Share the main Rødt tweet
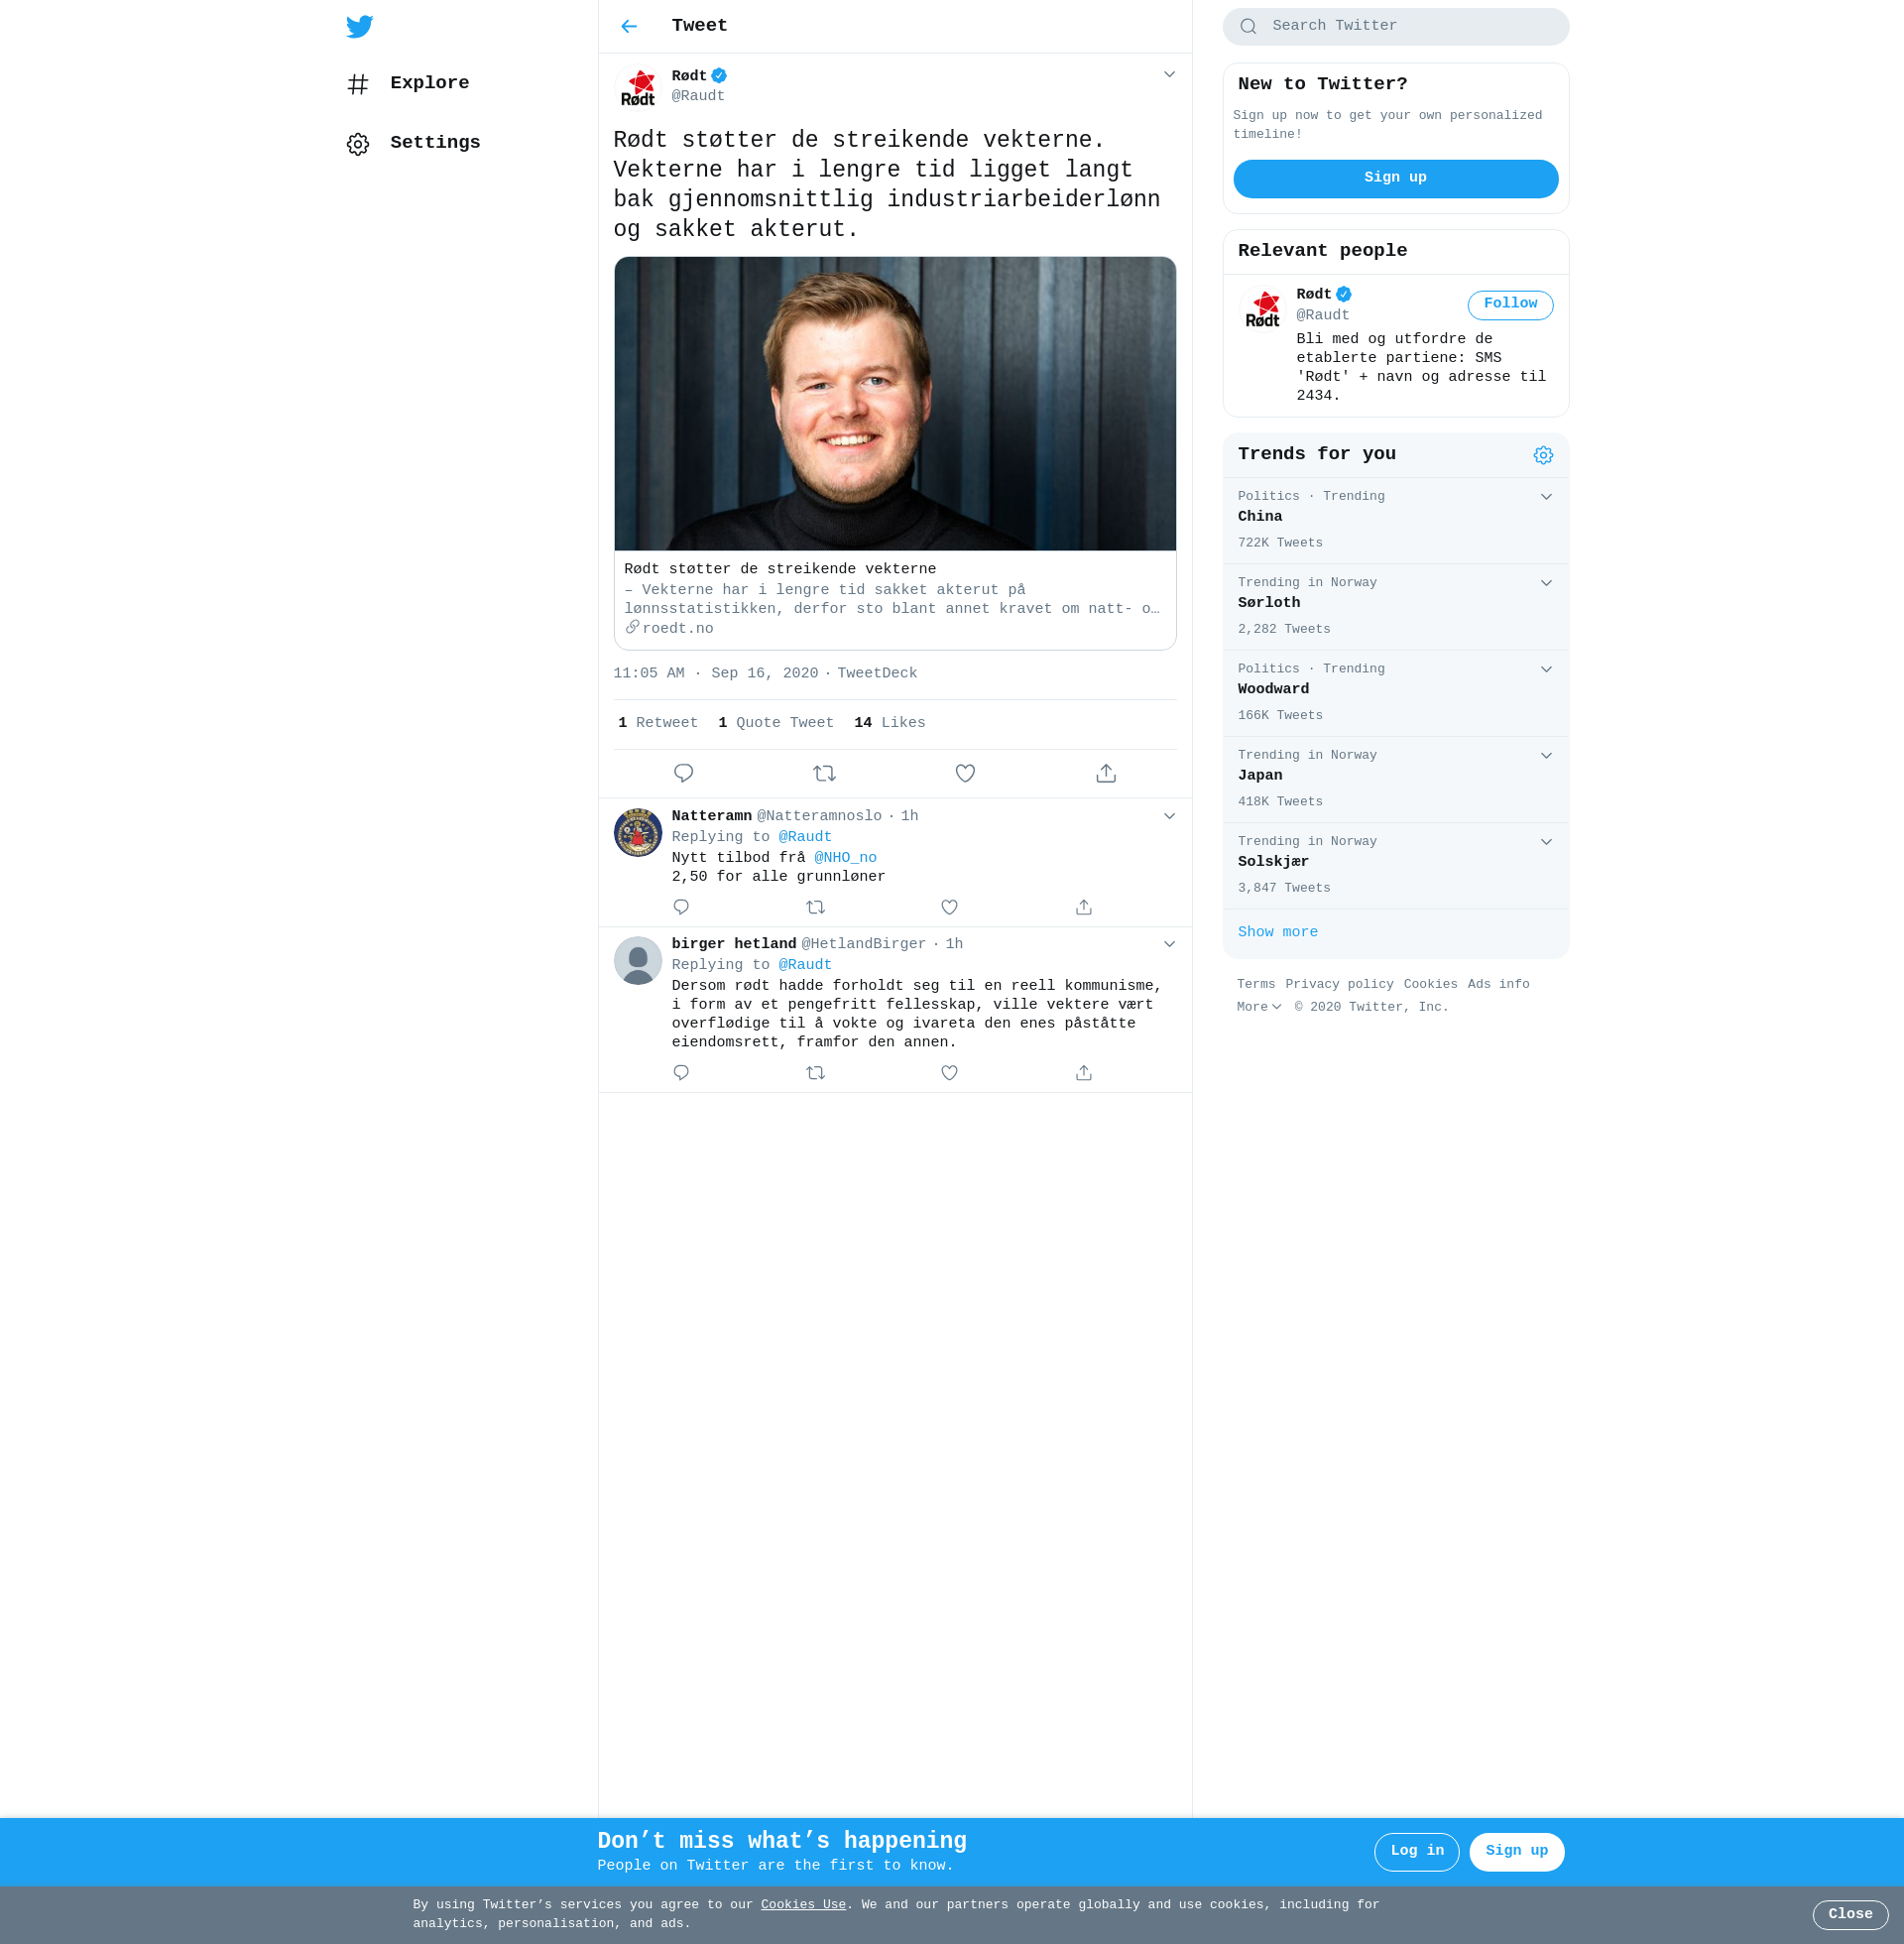 [1106, 773]
